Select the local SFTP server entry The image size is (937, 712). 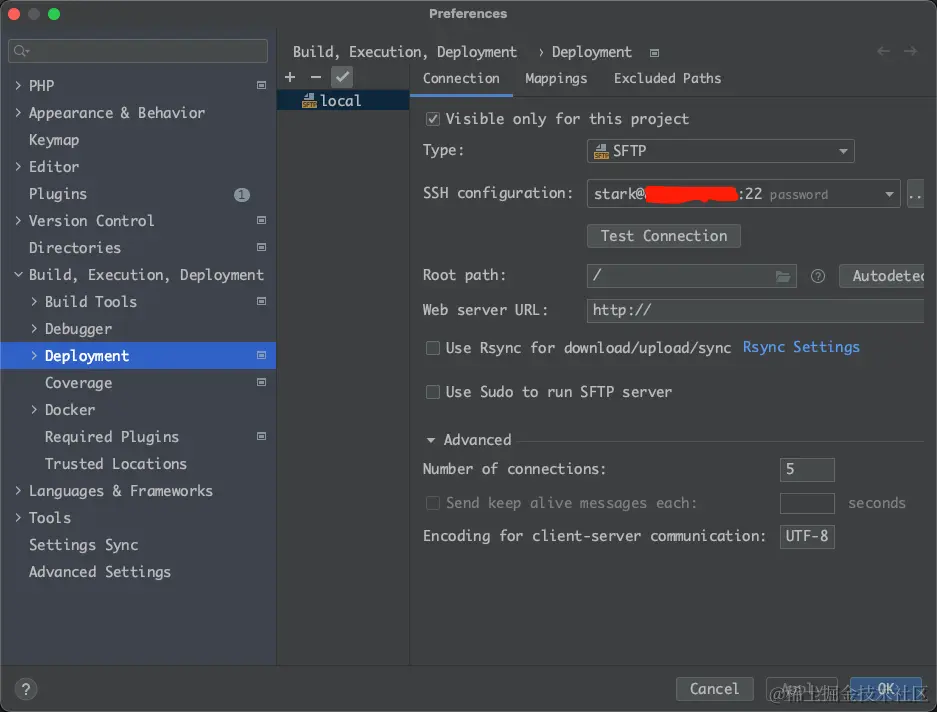(343, 100)
